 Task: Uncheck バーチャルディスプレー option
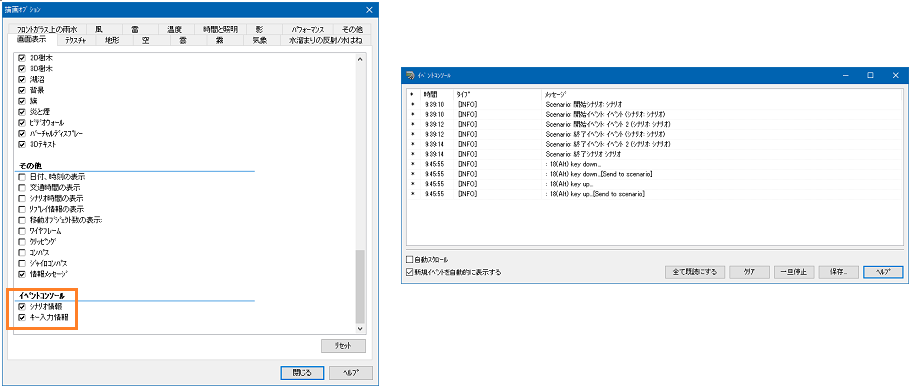[22, 133]
